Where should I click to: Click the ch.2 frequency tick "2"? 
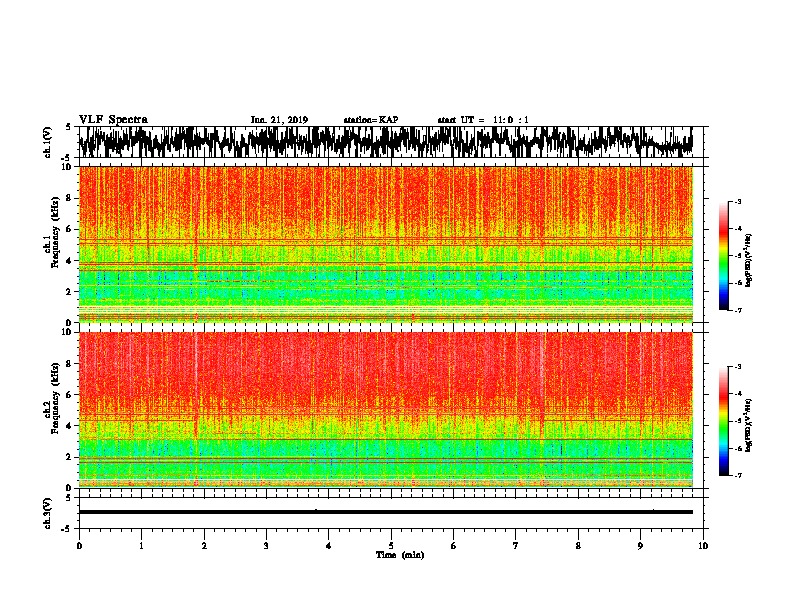[70, 457]
